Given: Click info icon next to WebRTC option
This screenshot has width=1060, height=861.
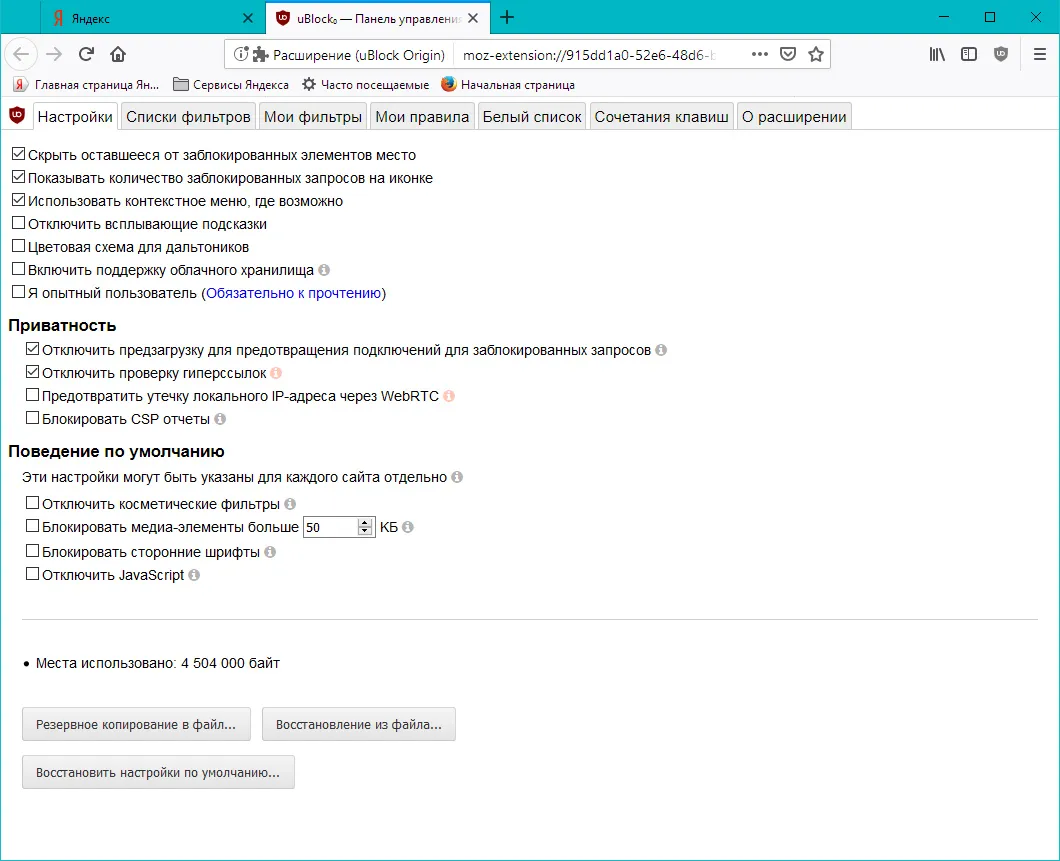Looking at the screenshot, I should tap(449, 396).
